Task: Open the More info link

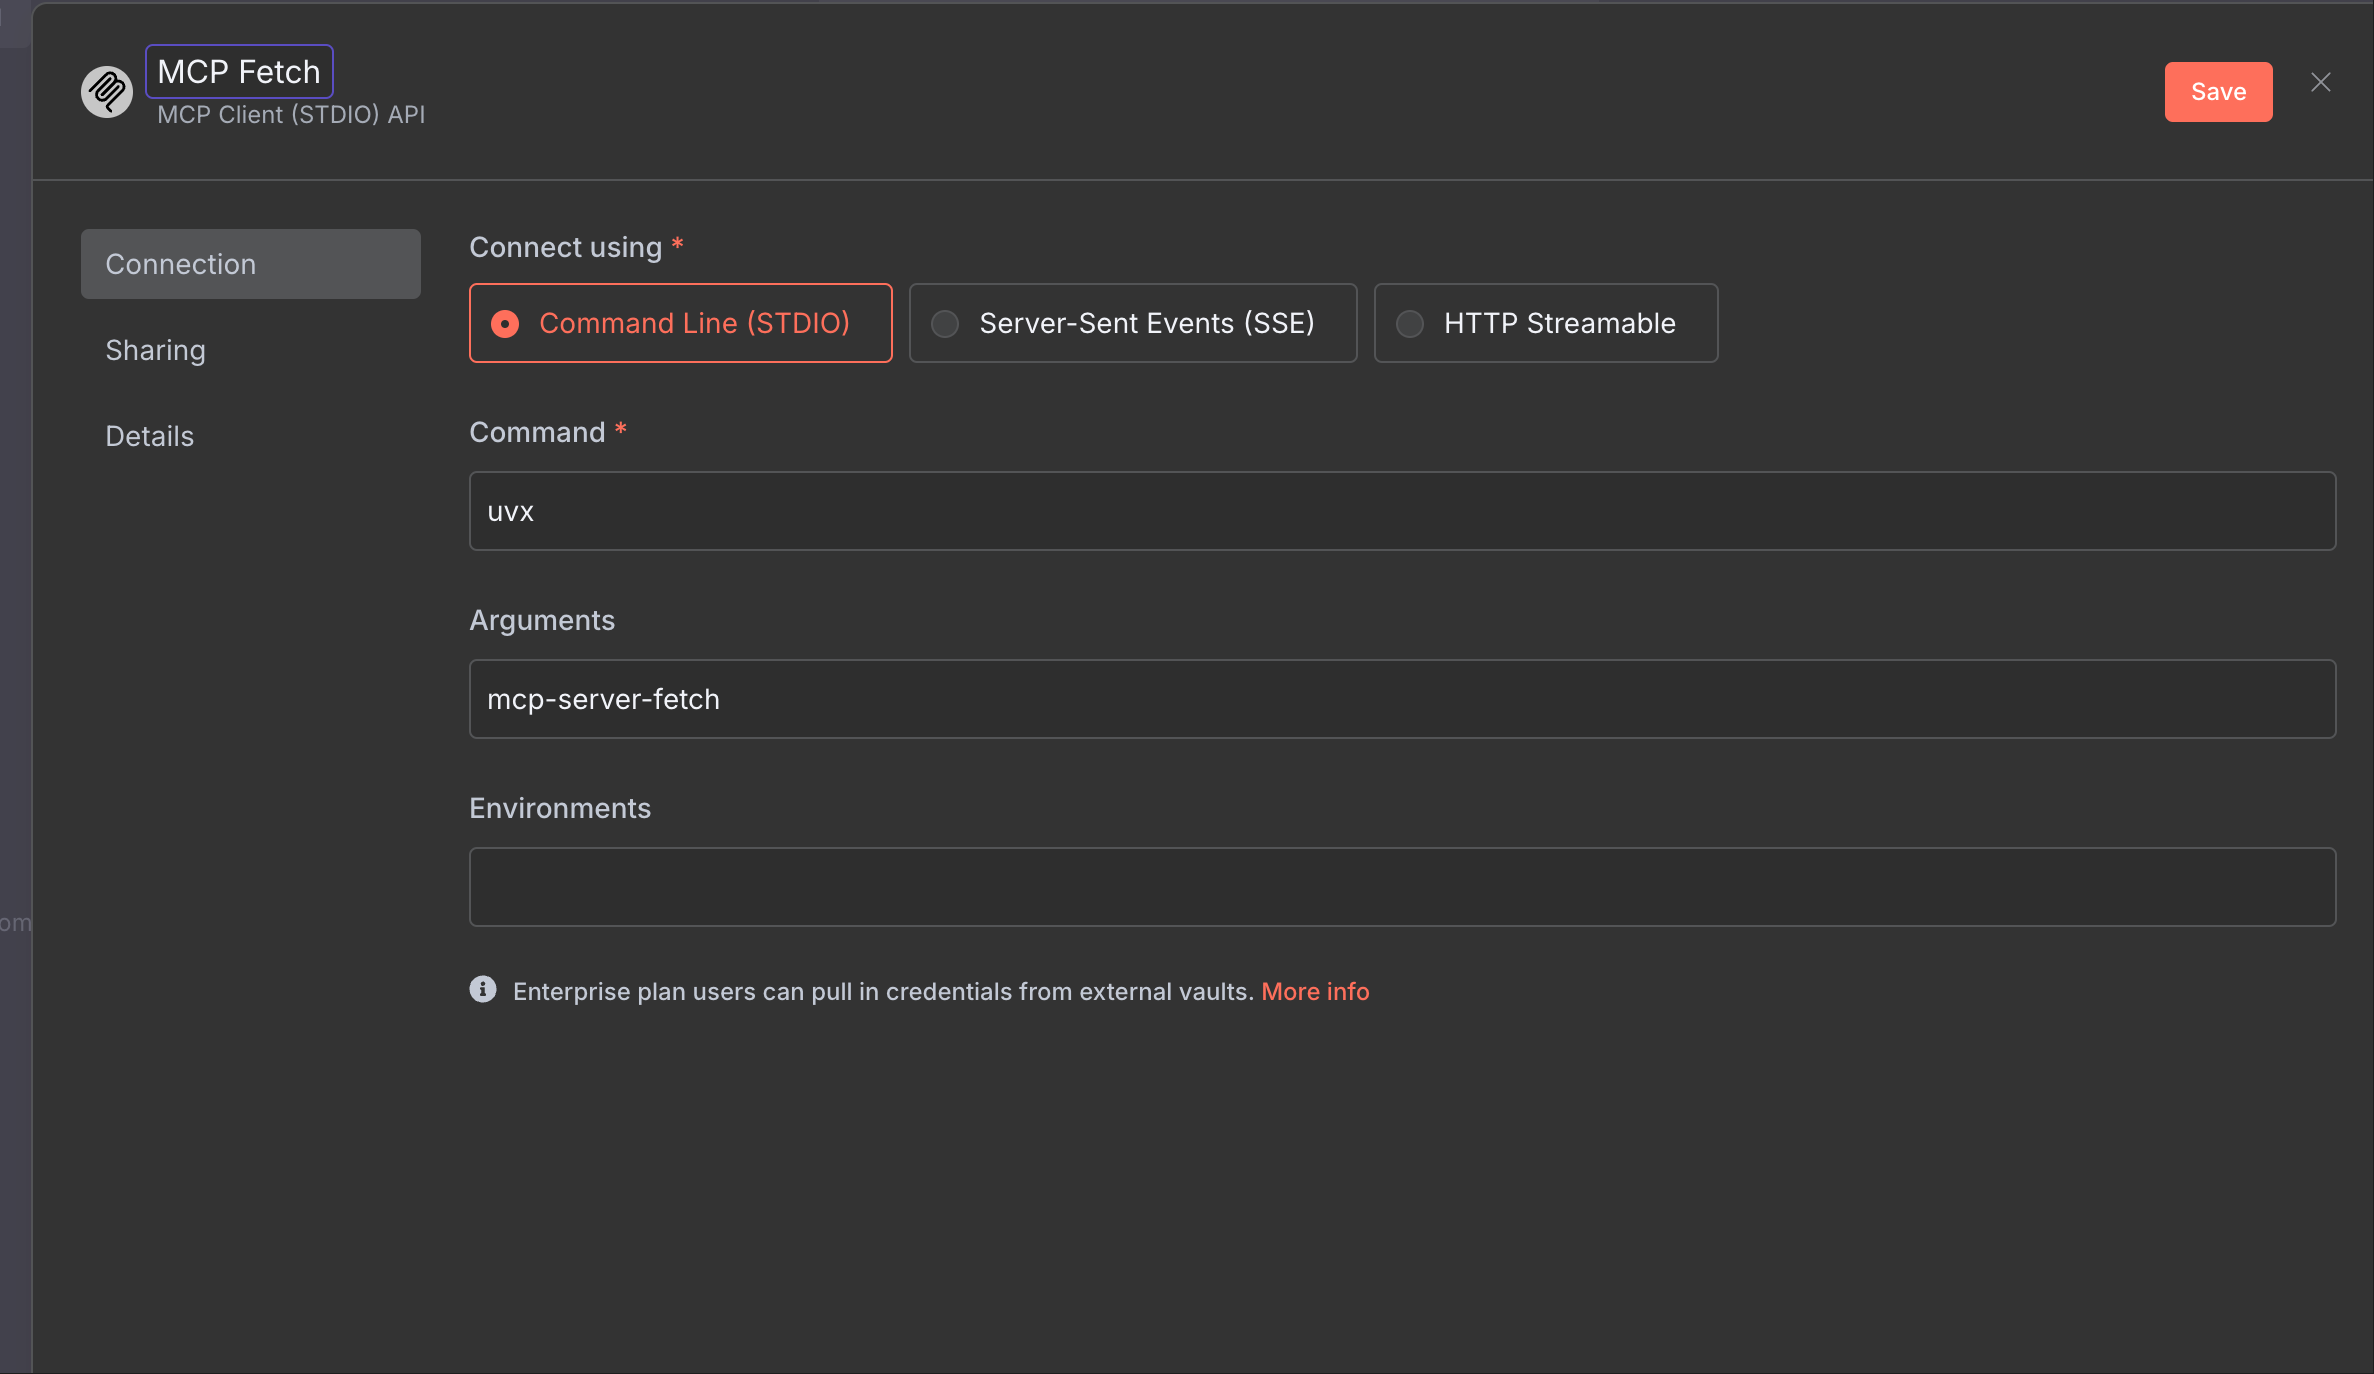Action: point(1314,991)
